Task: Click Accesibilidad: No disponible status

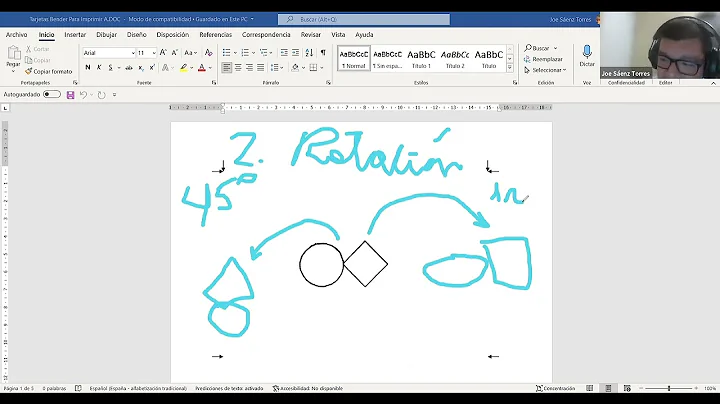Action: click(x=308, y=388)
